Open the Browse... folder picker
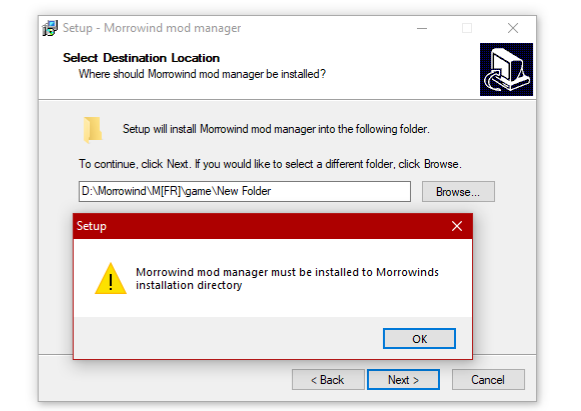 [x=458, y=192]
